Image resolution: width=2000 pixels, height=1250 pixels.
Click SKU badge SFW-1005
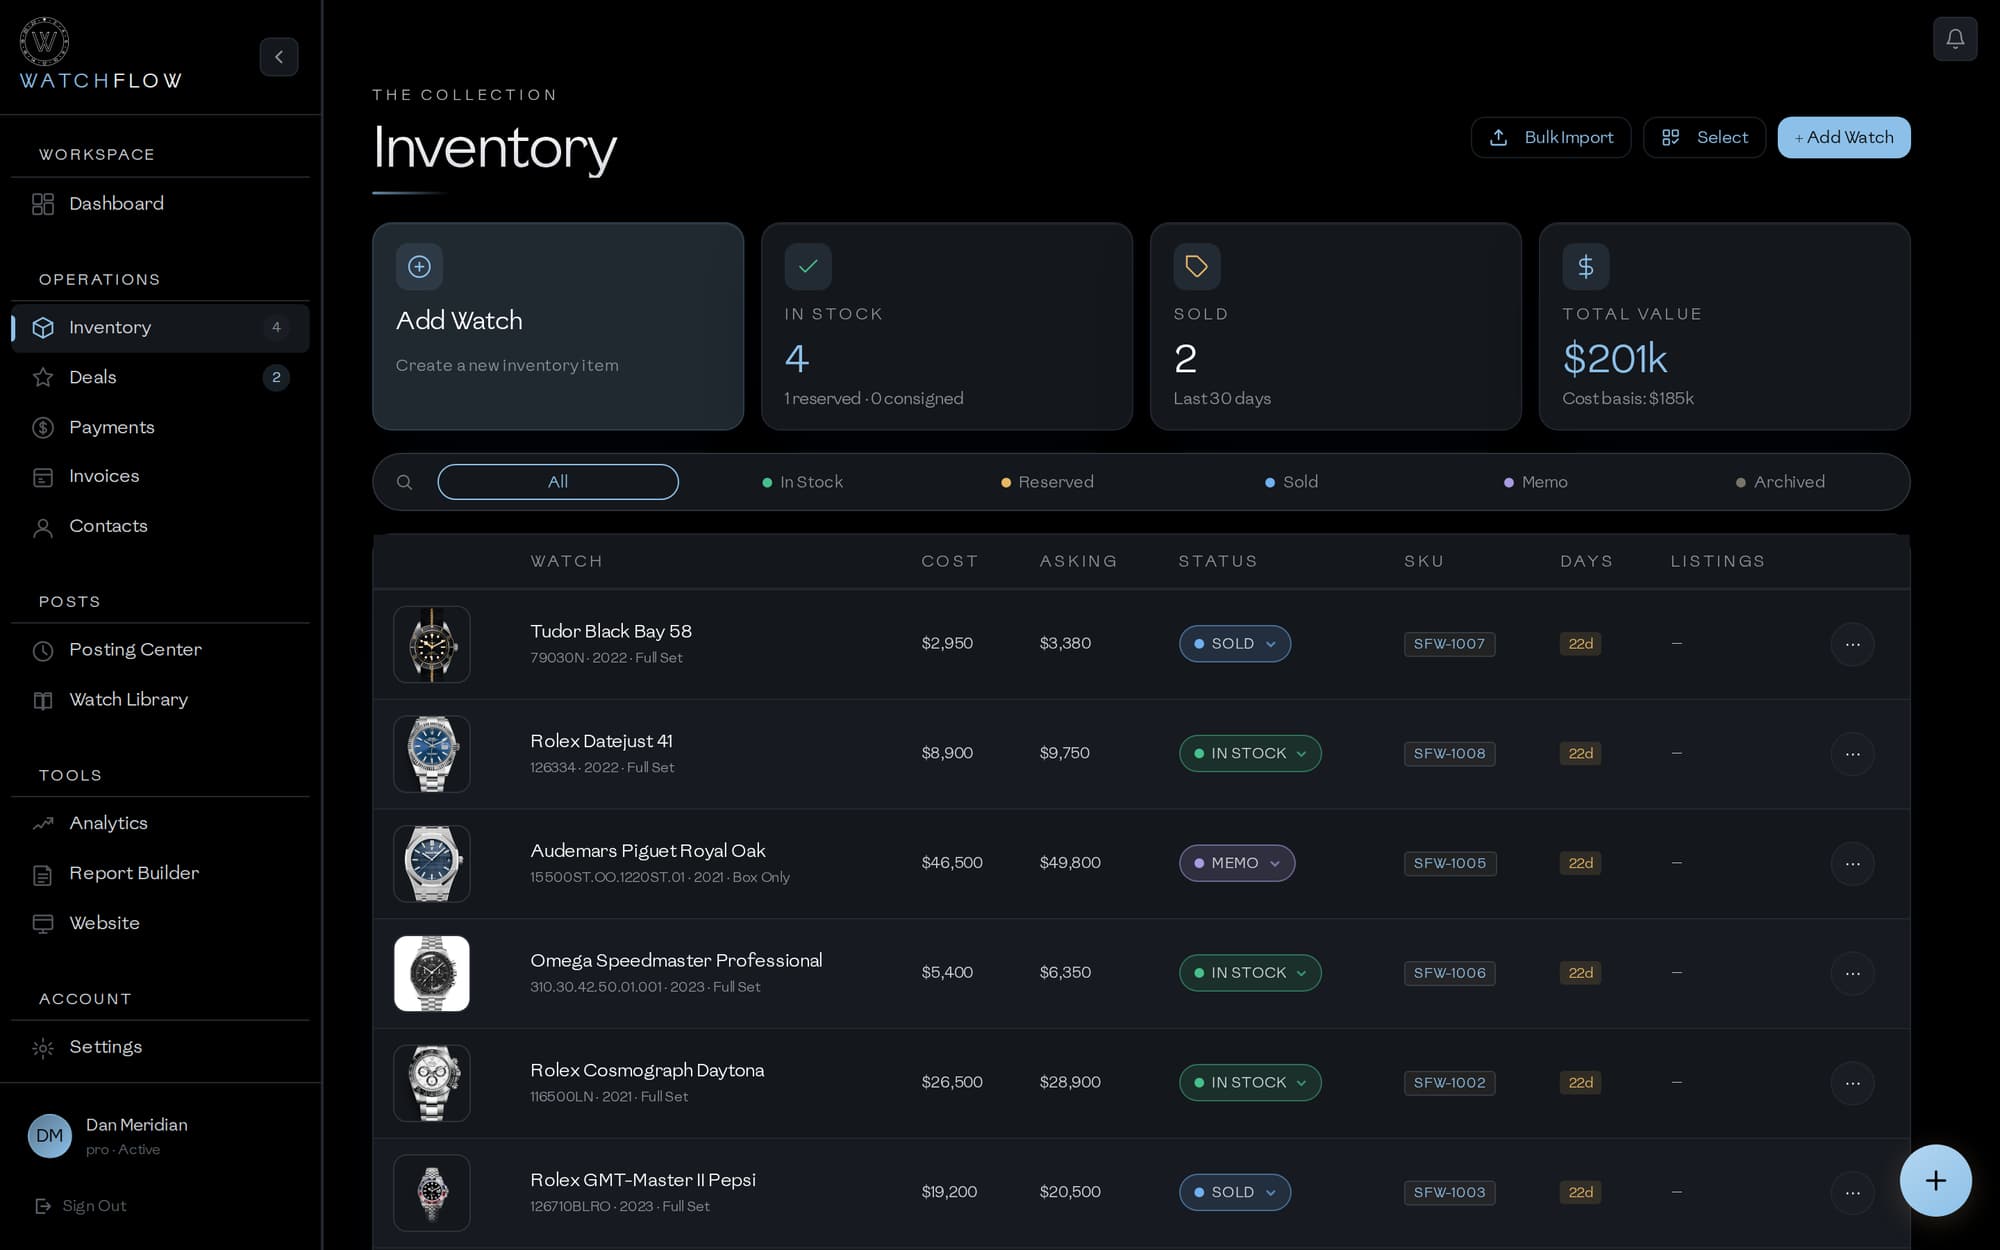[x=1450, y=863]
